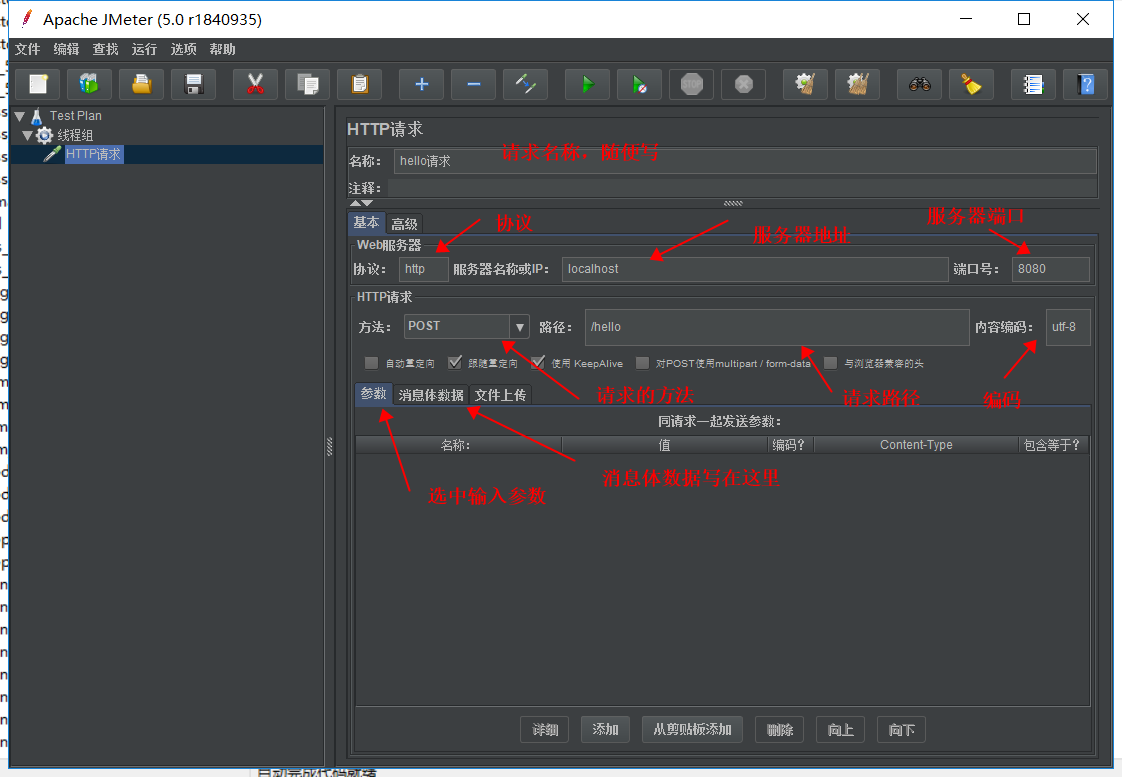Toggle the 跟随重定向 checkbox
1122x777 pixels.
click(454, 363)
